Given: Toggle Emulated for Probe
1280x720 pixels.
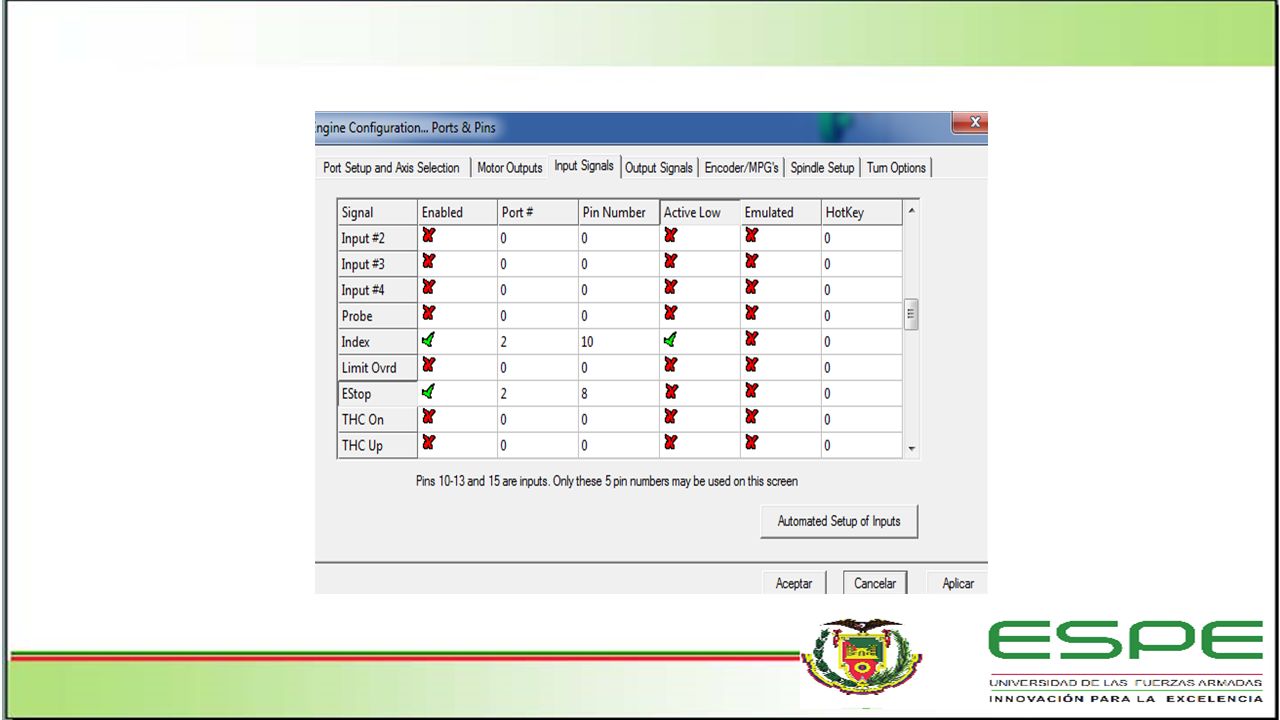Looking at the screenshot, I should (752, 314).
